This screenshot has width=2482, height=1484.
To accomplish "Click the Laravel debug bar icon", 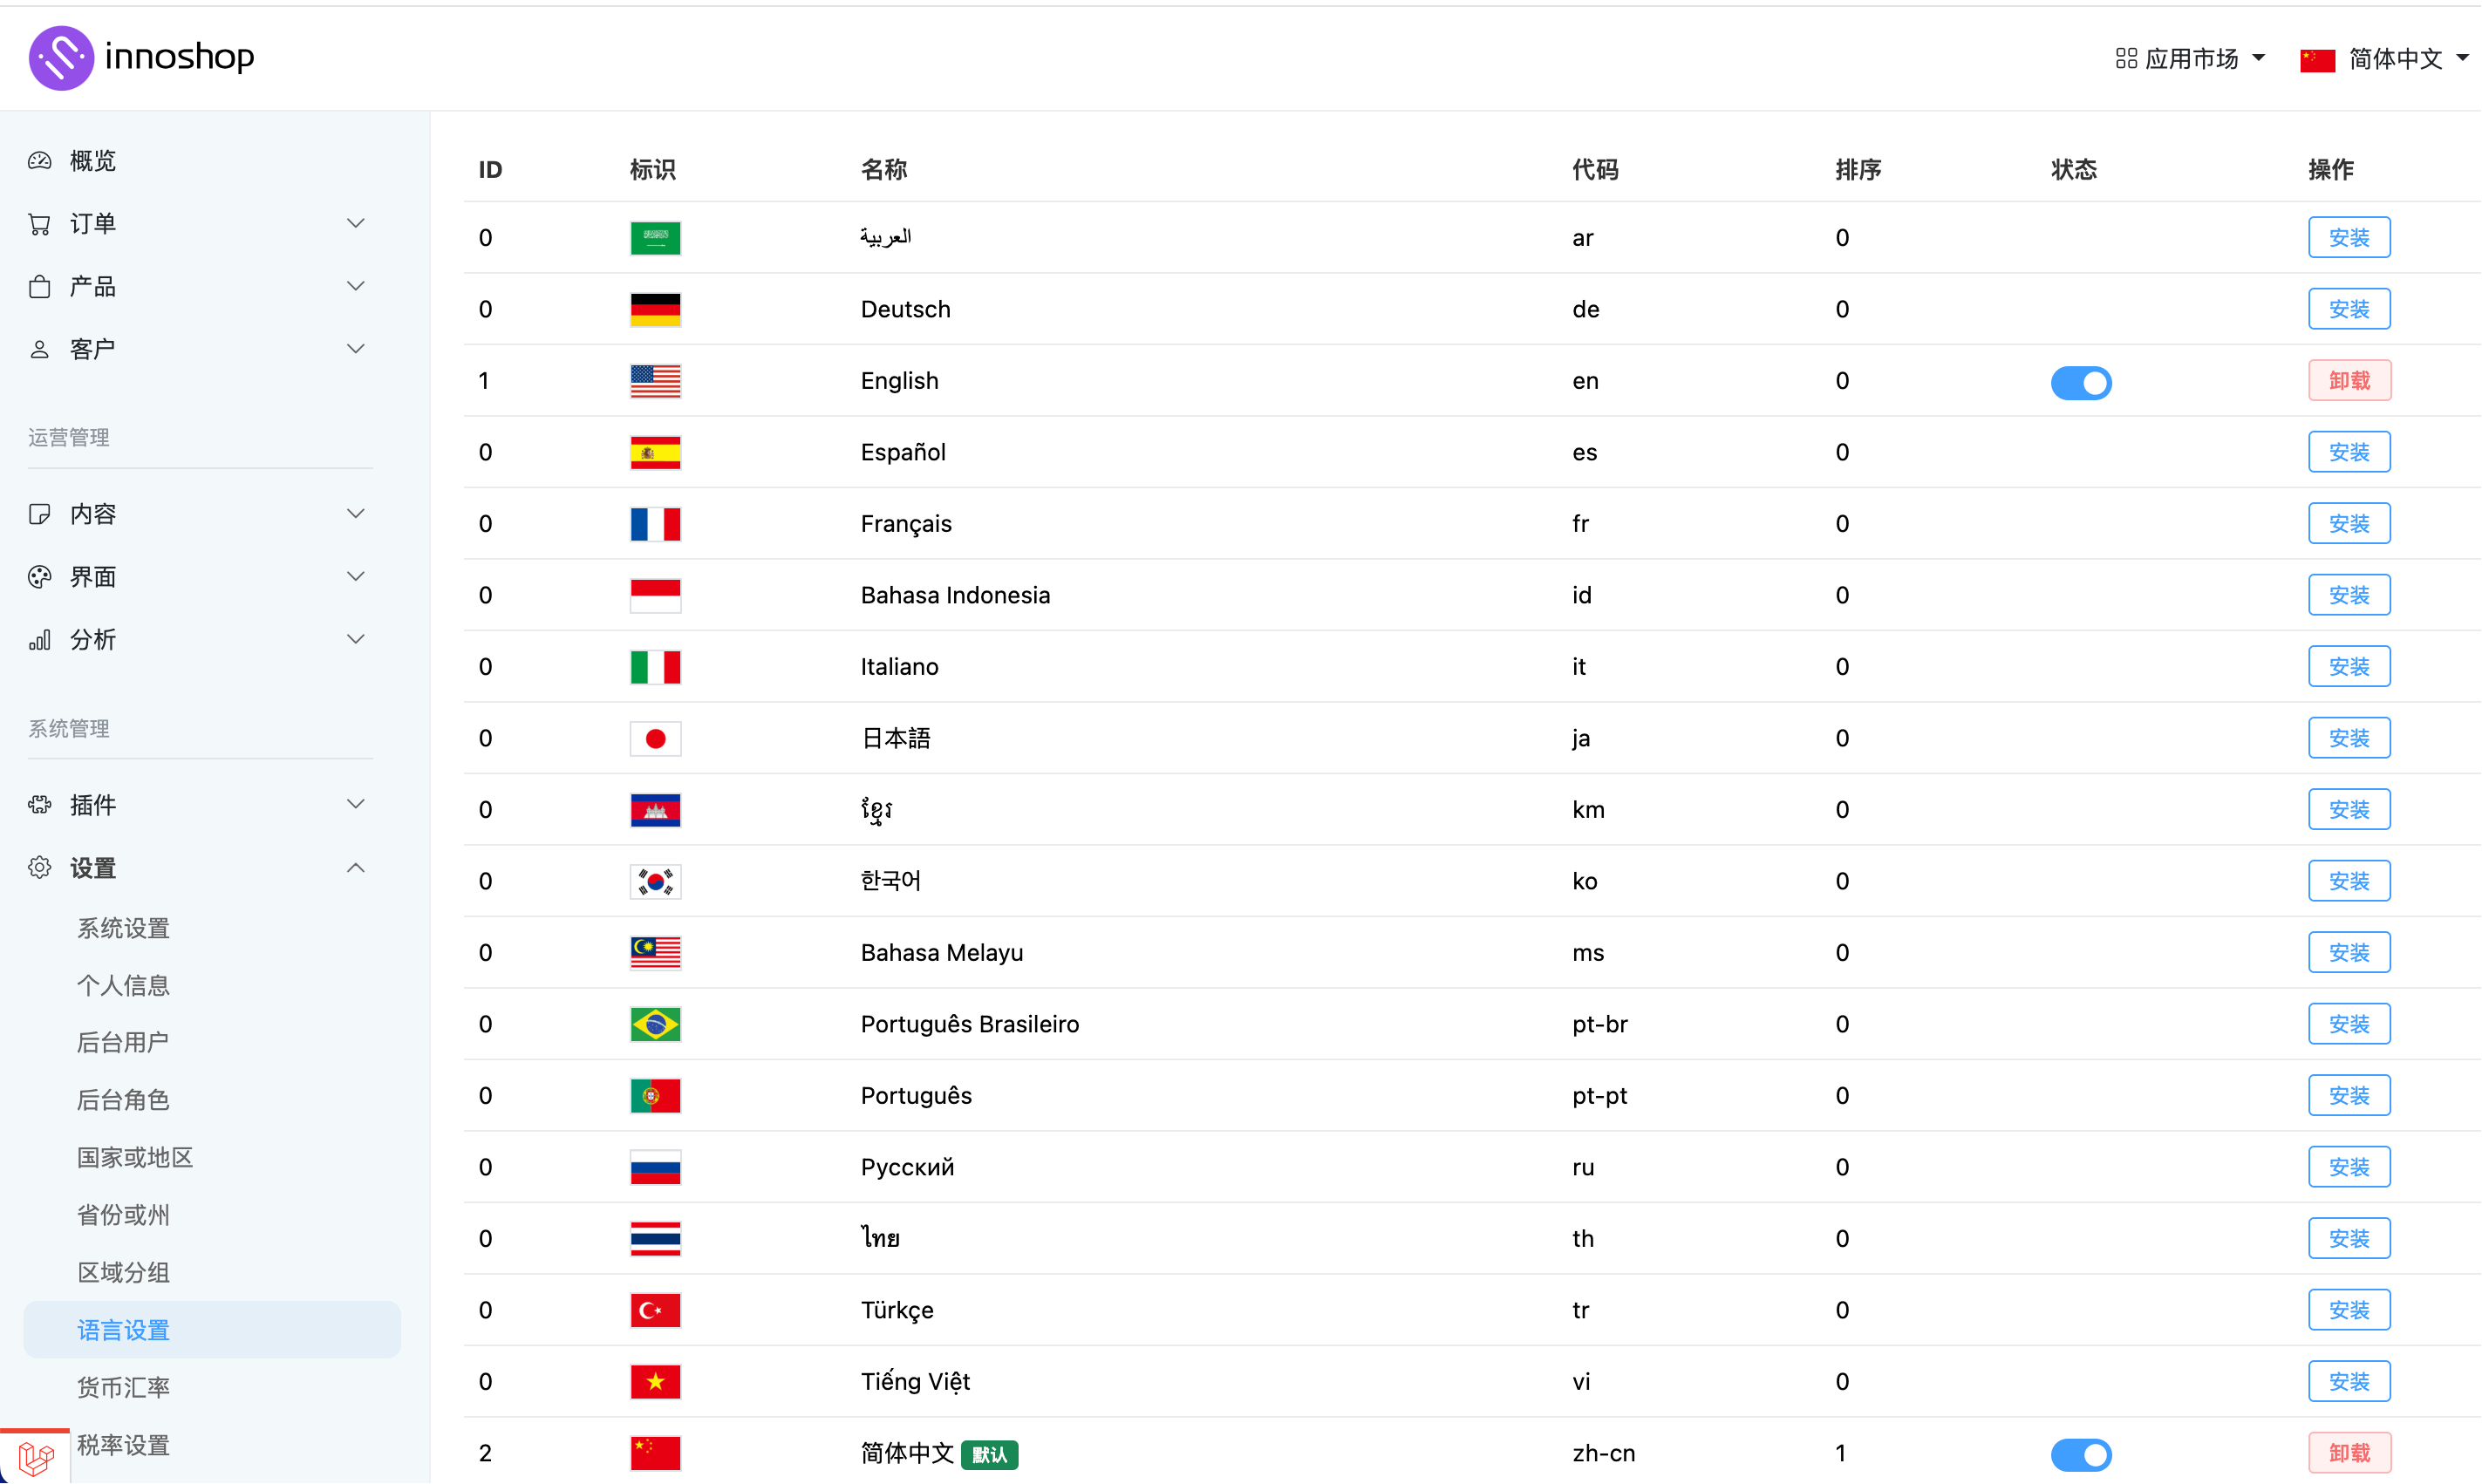I will pos(36,1458).
